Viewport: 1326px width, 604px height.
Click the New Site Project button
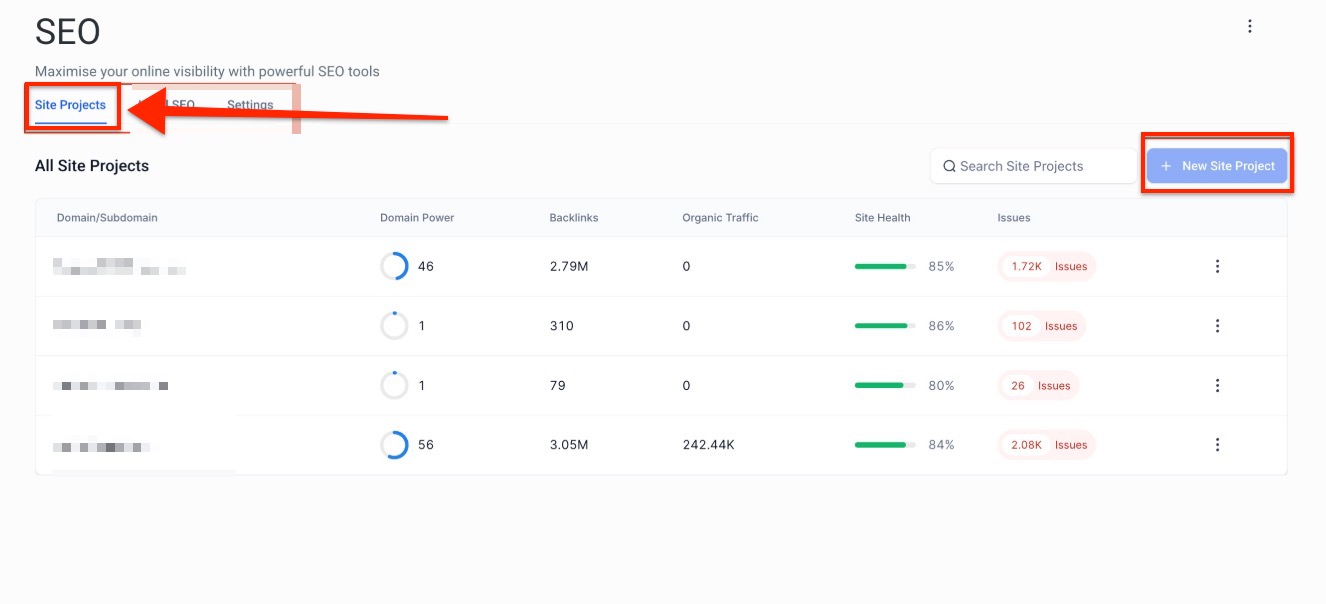[x=1217, y=166]
